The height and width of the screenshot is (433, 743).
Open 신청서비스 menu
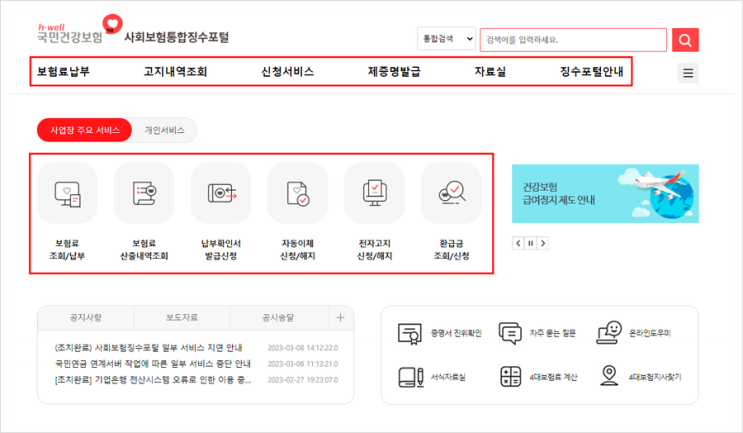point(288,72)
